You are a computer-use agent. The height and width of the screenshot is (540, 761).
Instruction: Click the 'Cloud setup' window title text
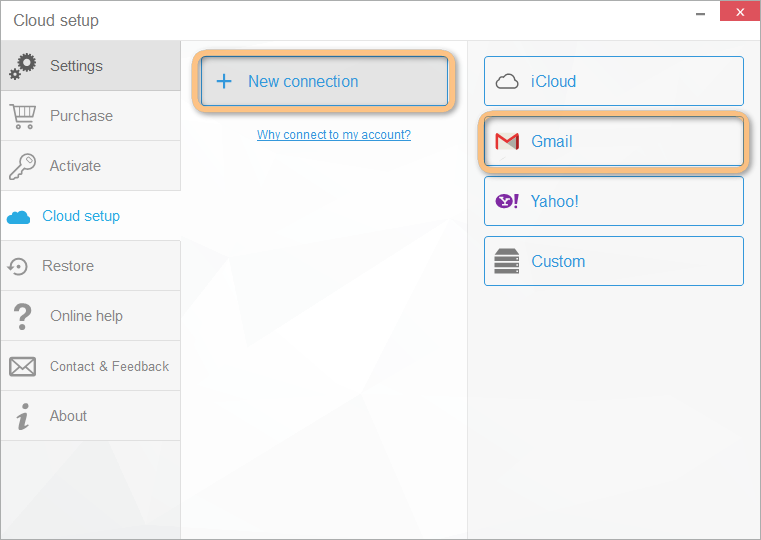point(56,20)
